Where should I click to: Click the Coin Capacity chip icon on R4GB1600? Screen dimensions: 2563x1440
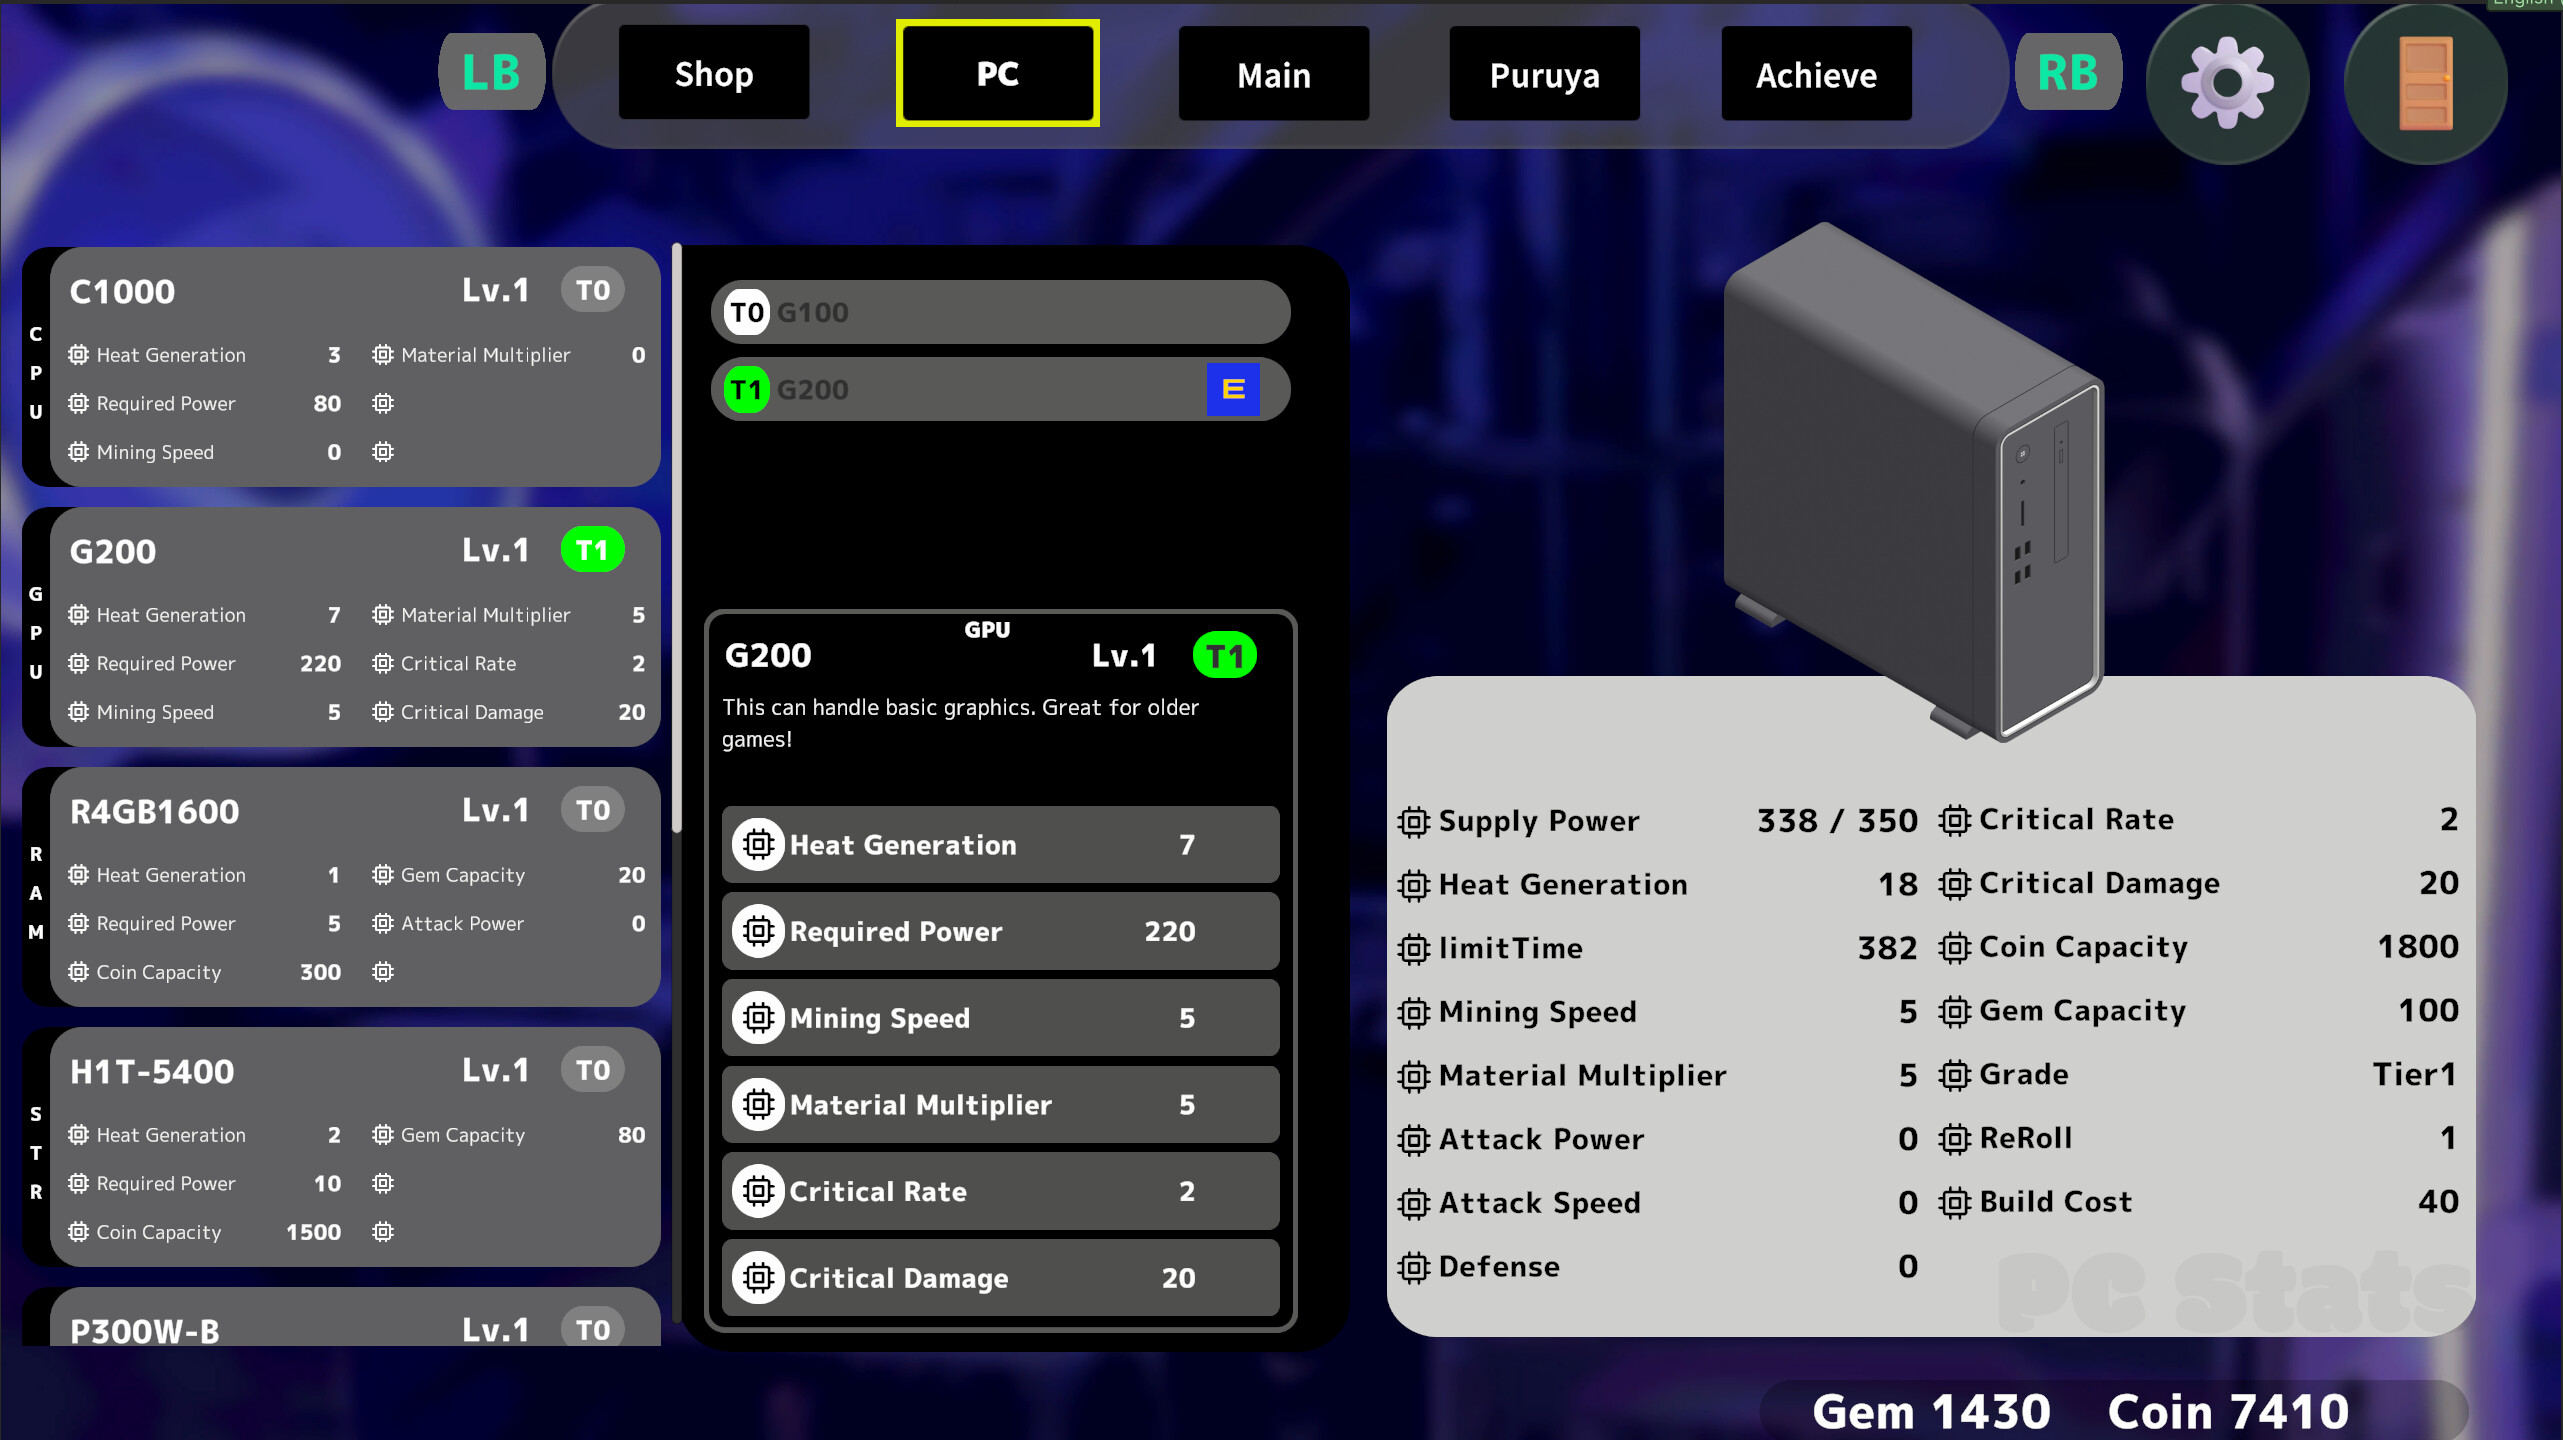78,971
